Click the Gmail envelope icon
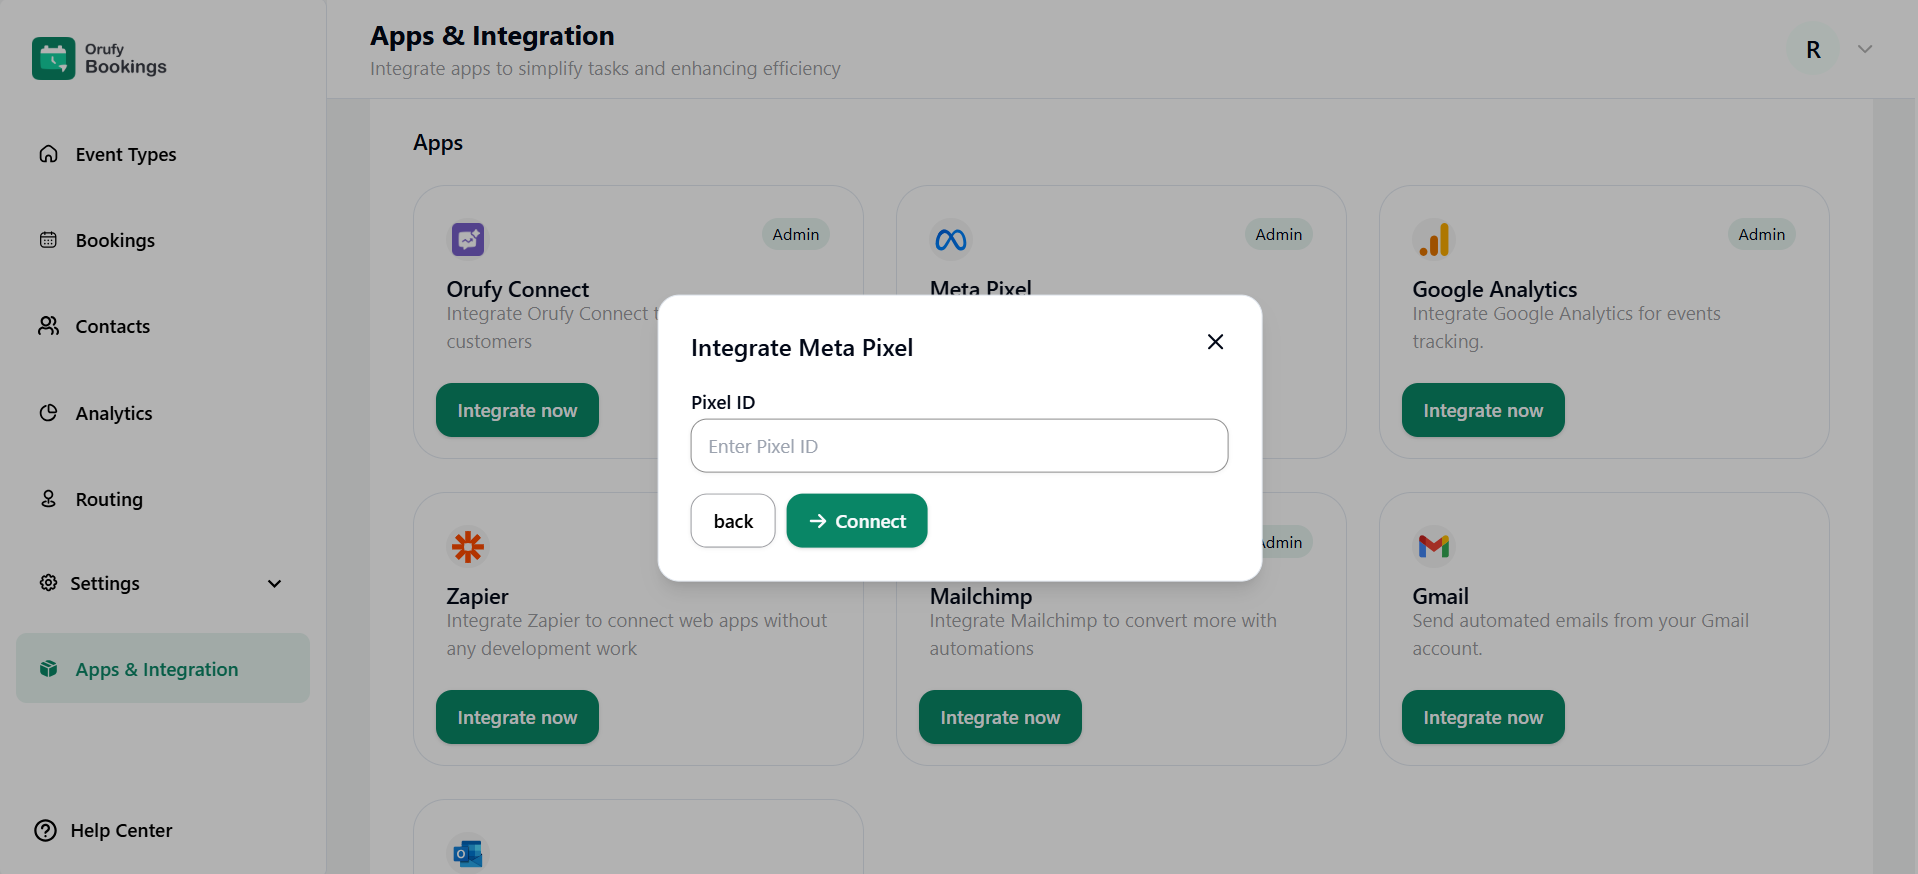1918x874 pixels. [x=1433, y=546]
